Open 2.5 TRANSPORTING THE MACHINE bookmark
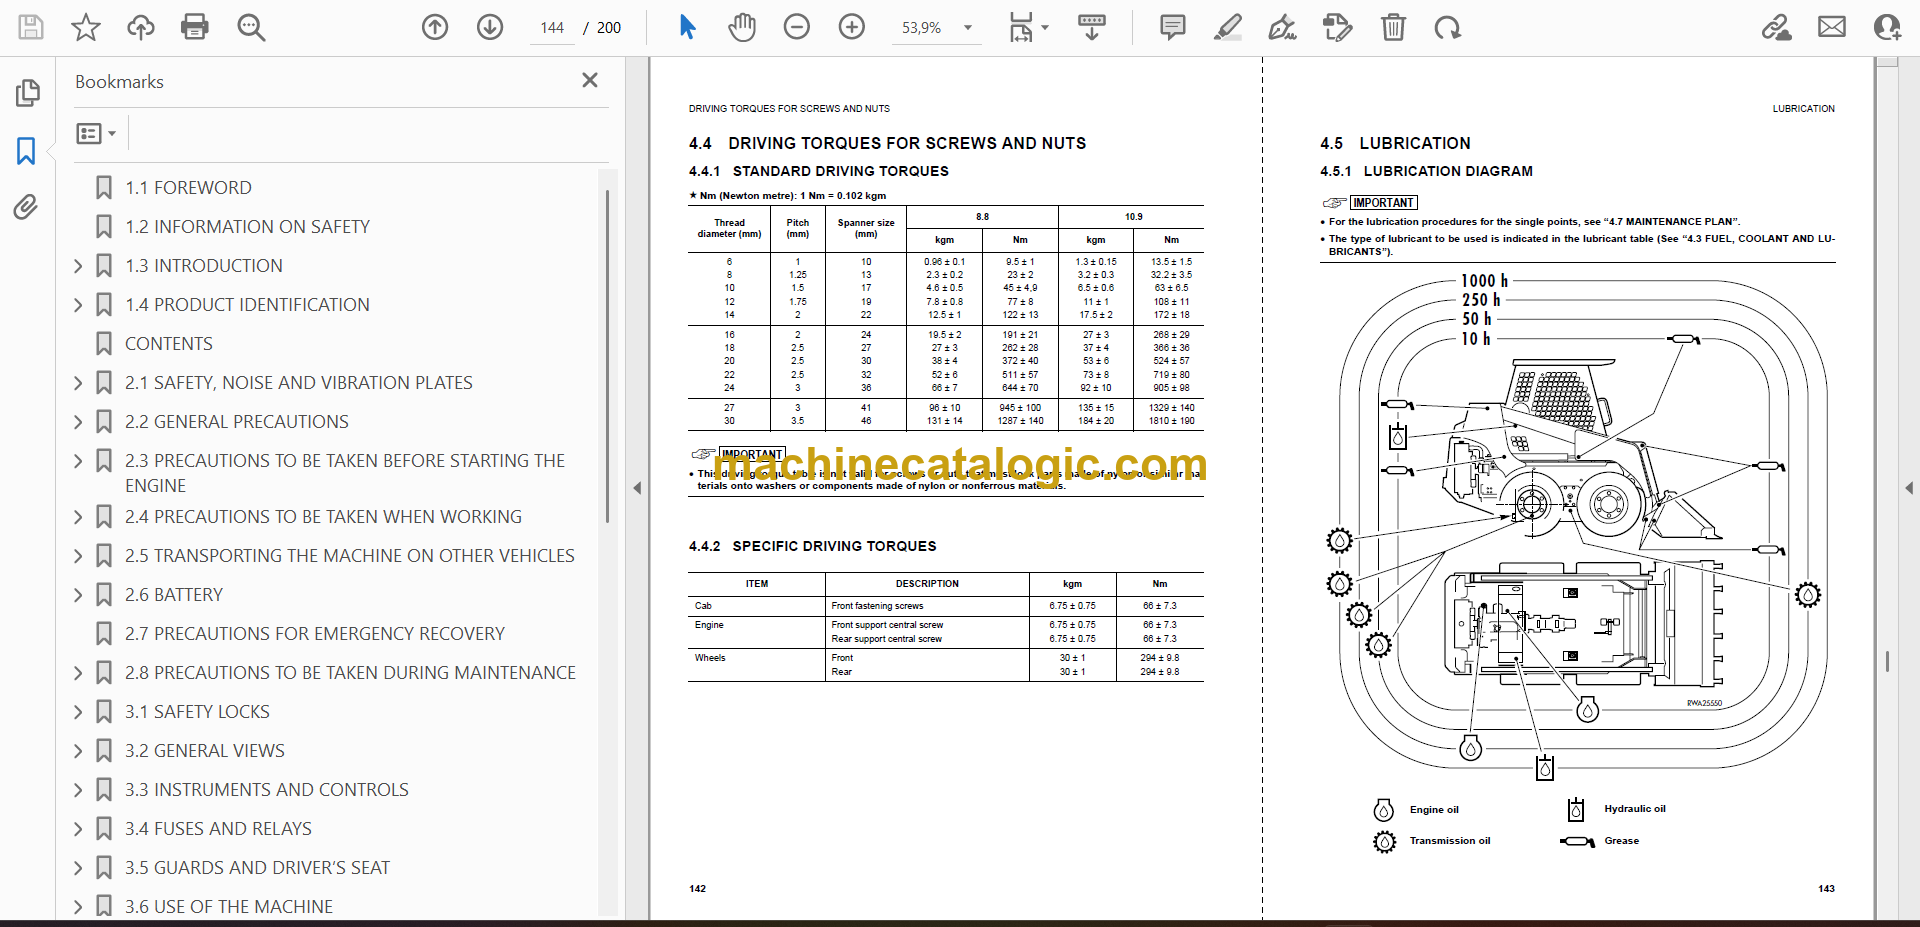Viewport: 1920px width, 927px height. (350, 556)
